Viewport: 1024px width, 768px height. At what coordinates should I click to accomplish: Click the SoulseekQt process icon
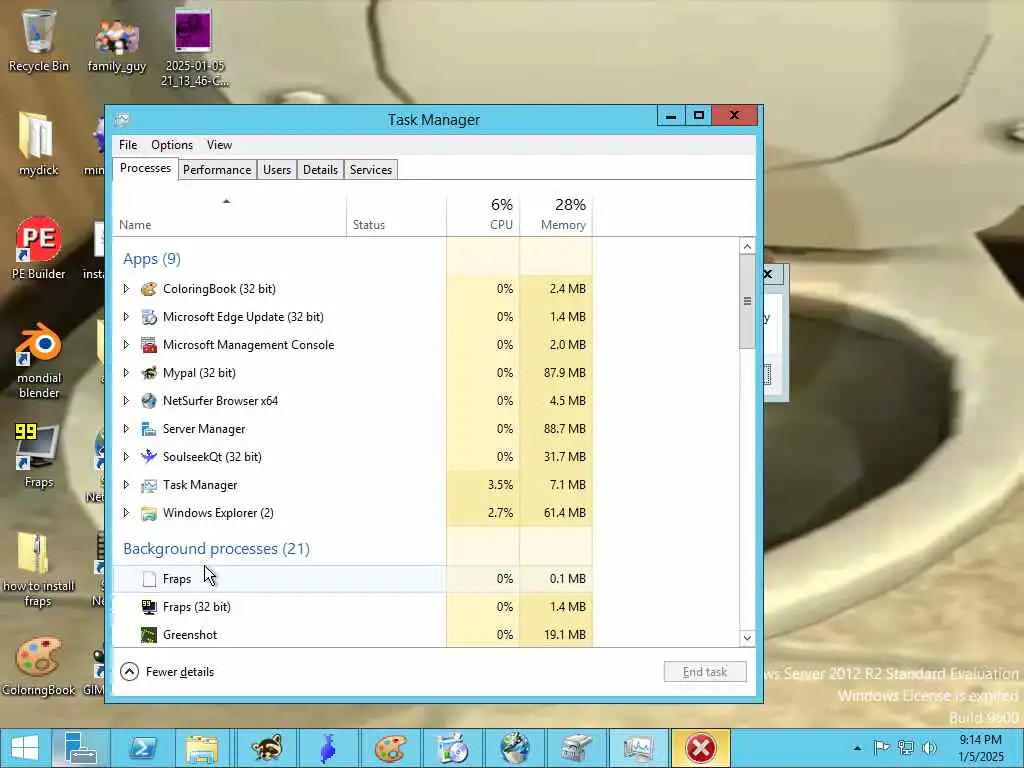coord(149,456)
